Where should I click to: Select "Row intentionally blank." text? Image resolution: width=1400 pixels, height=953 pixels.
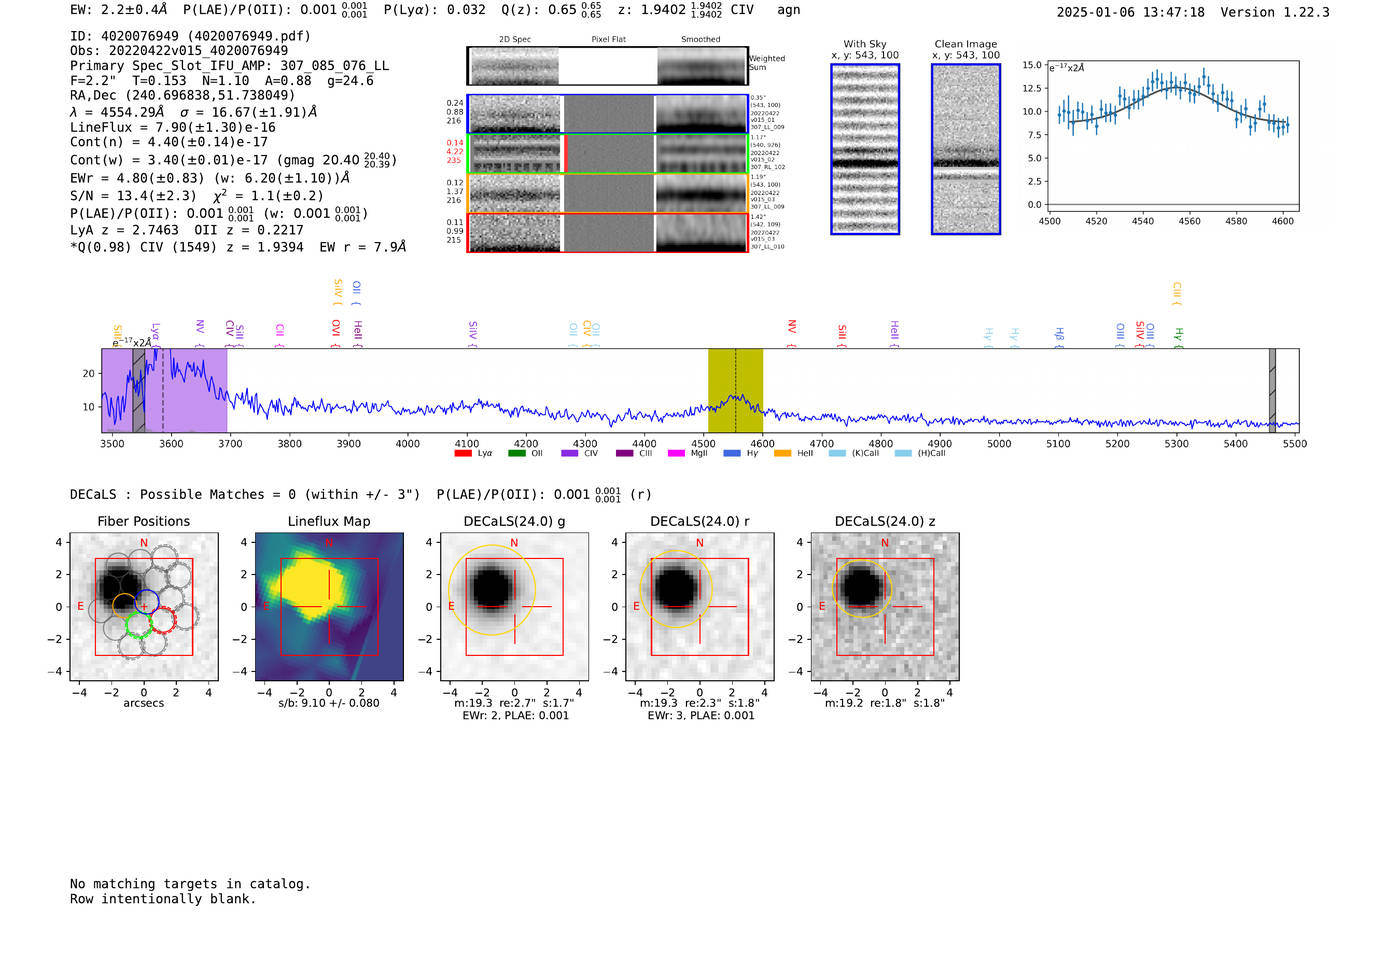click(163, 899)
